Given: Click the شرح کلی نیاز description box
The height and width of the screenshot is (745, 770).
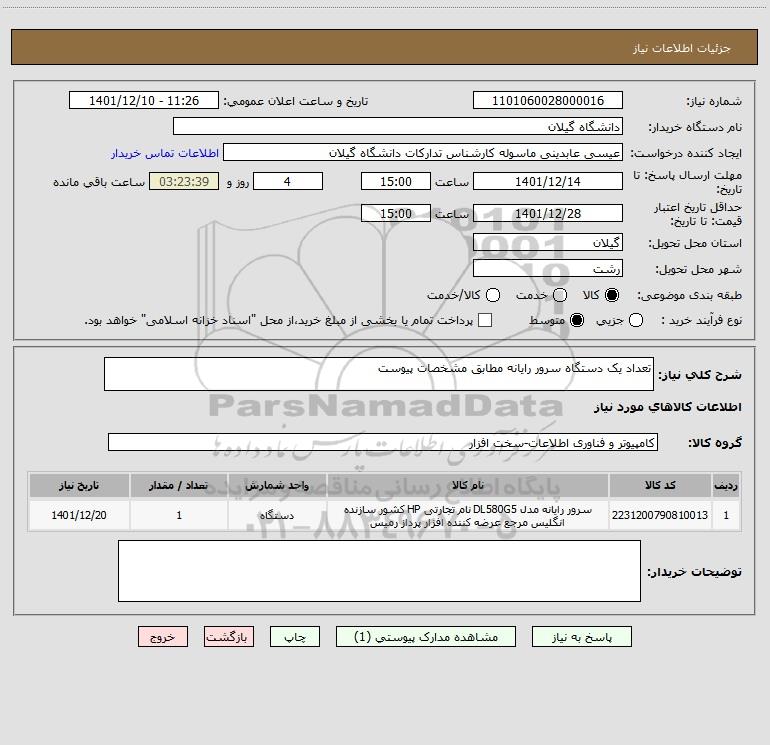Looking at the screenshot, I should [379, 374].
